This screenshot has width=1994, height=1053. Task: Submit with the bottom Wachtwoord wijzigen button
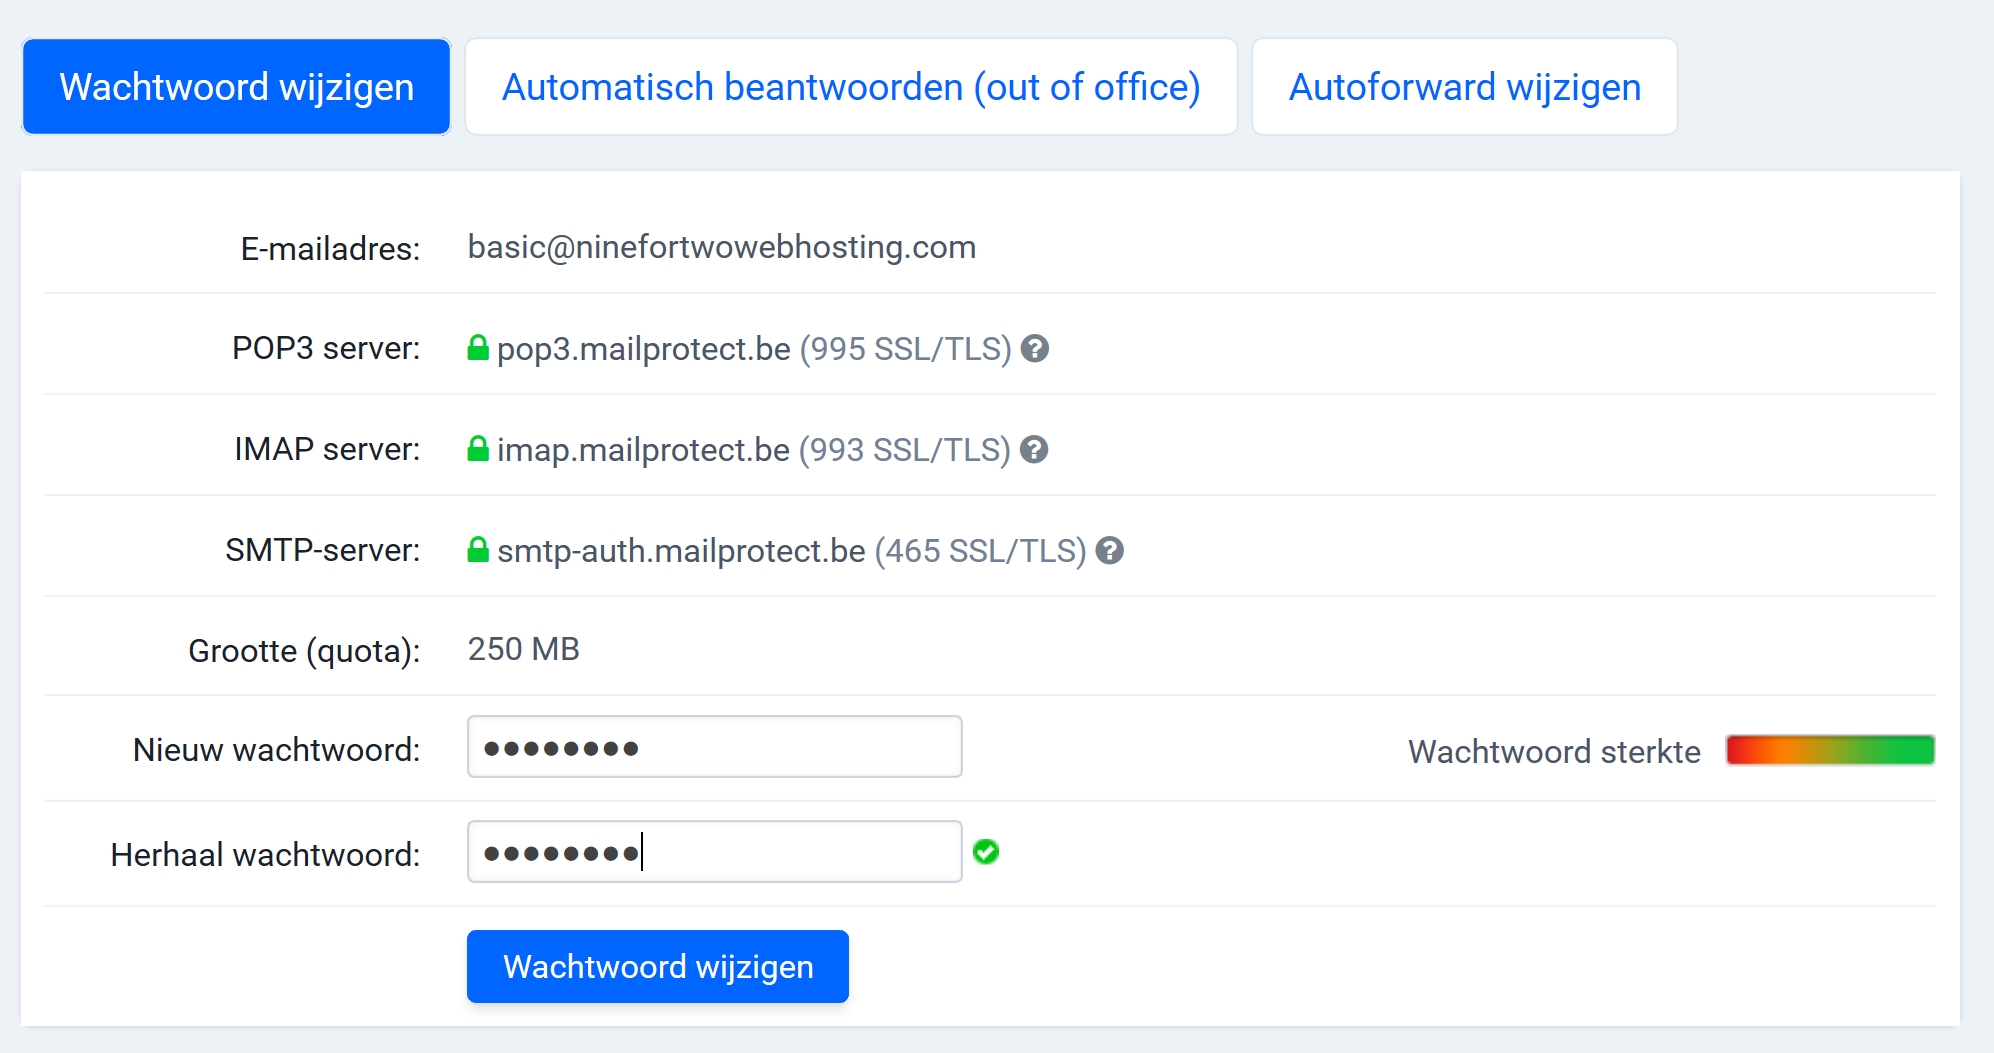point(657,967)
